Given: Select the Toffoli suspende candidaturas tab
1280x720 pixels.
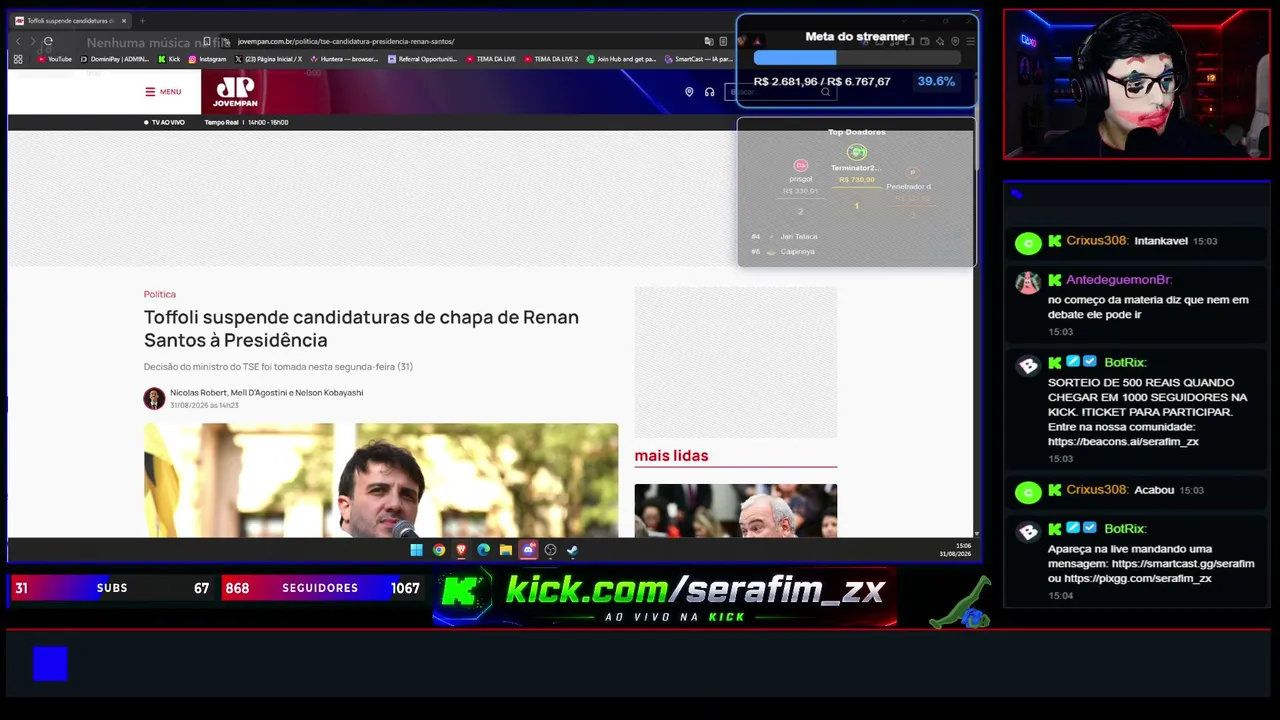Looking at the screenshot, I should click(70, 20).
